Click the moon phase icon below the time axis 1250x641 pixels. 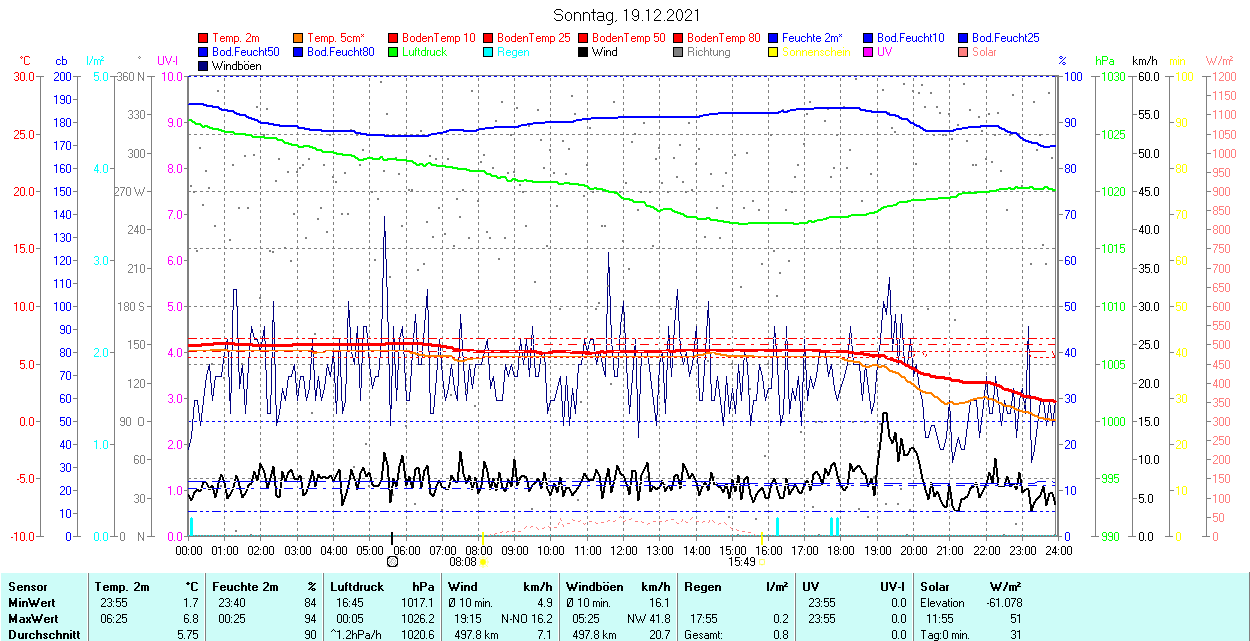tap(392, 562)
